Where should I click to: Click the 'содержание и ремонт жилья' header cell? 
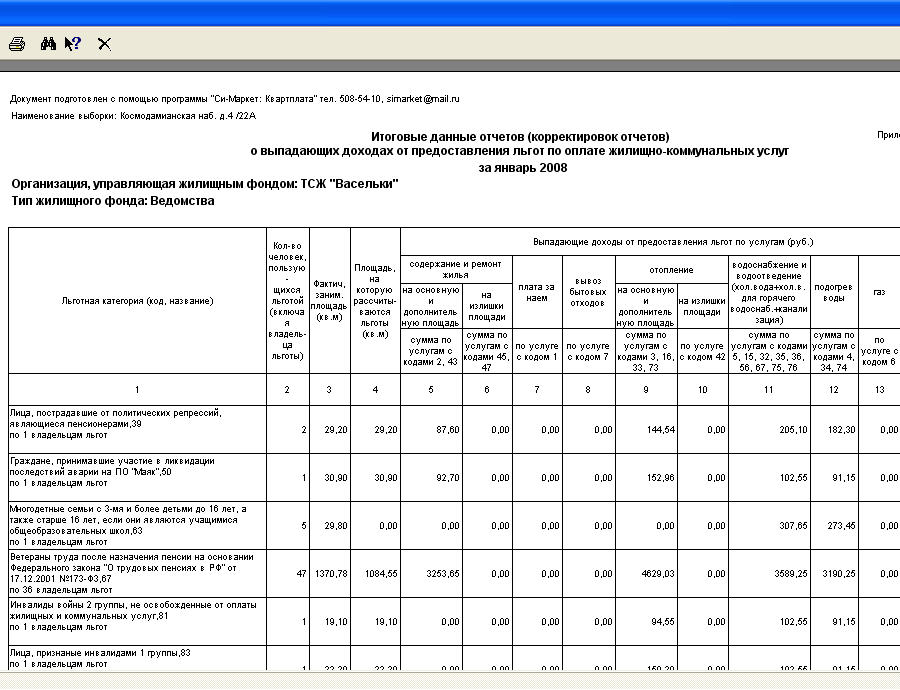[456, 269]
